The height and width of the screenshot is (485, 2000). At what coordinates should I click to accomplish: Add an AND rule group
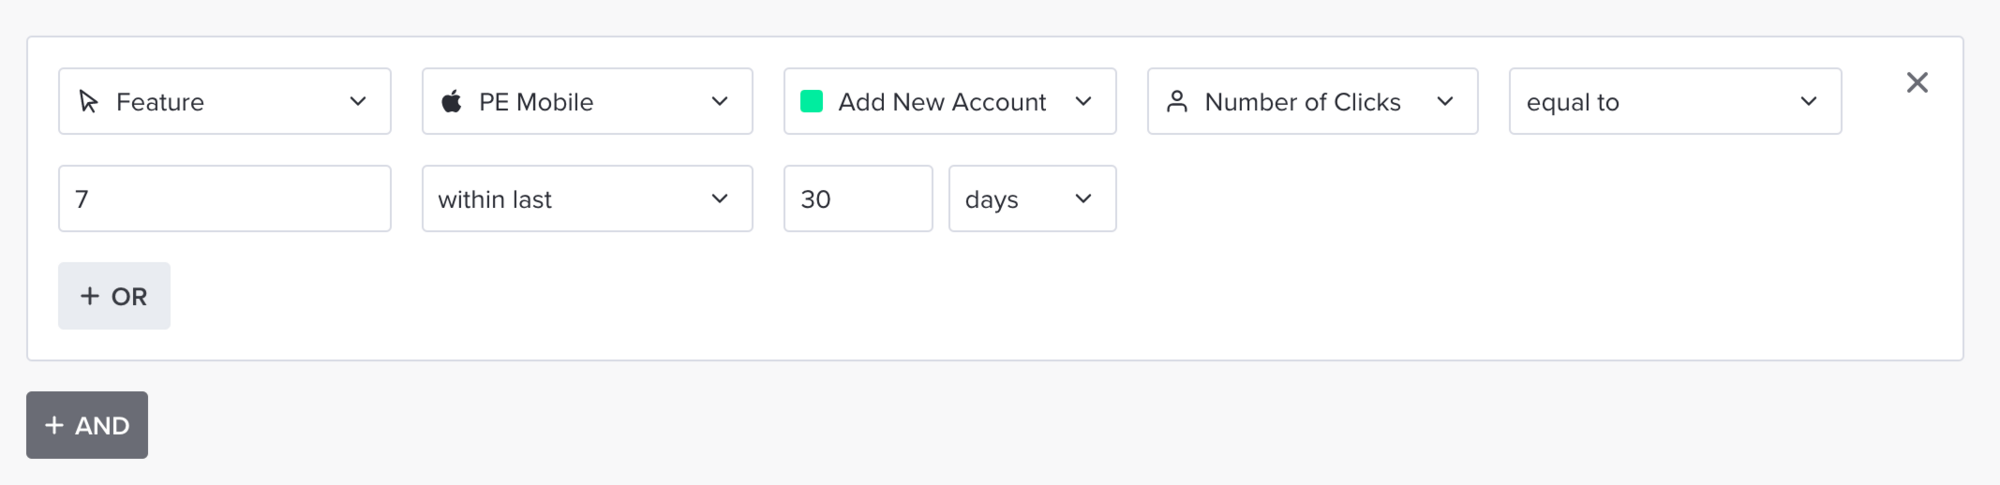[x=87, y=425]
